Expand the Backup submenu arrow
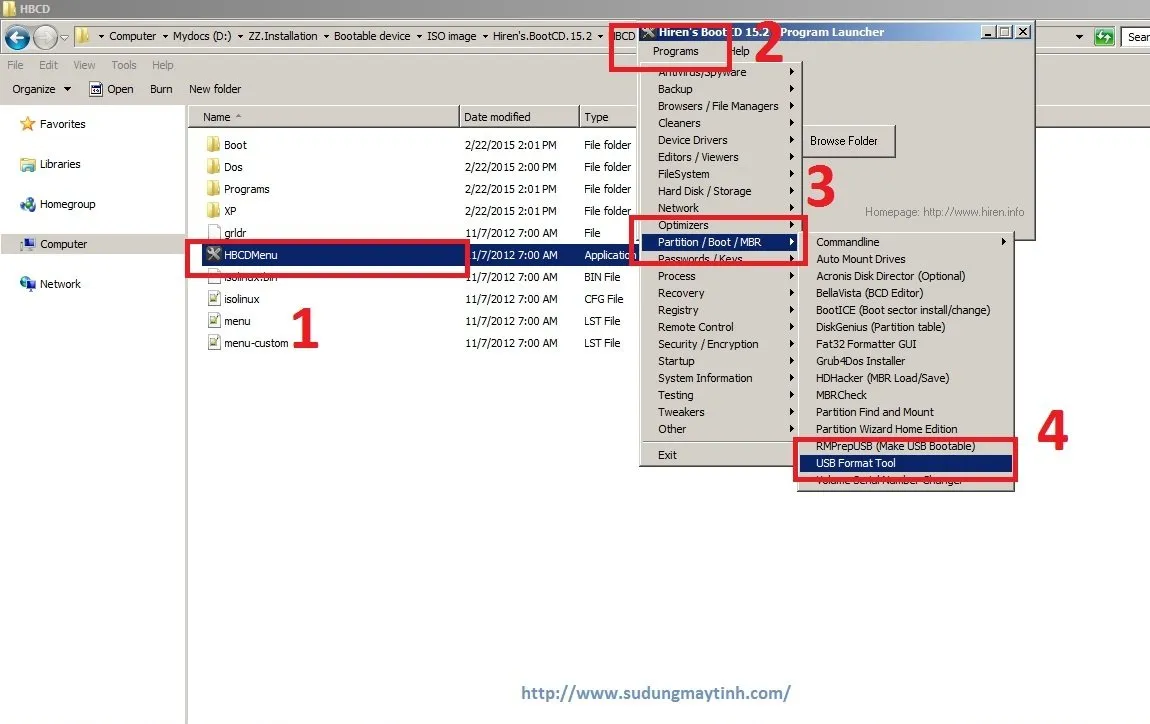The width and height of the screenshot is (1150, 724). coord(791,89)
